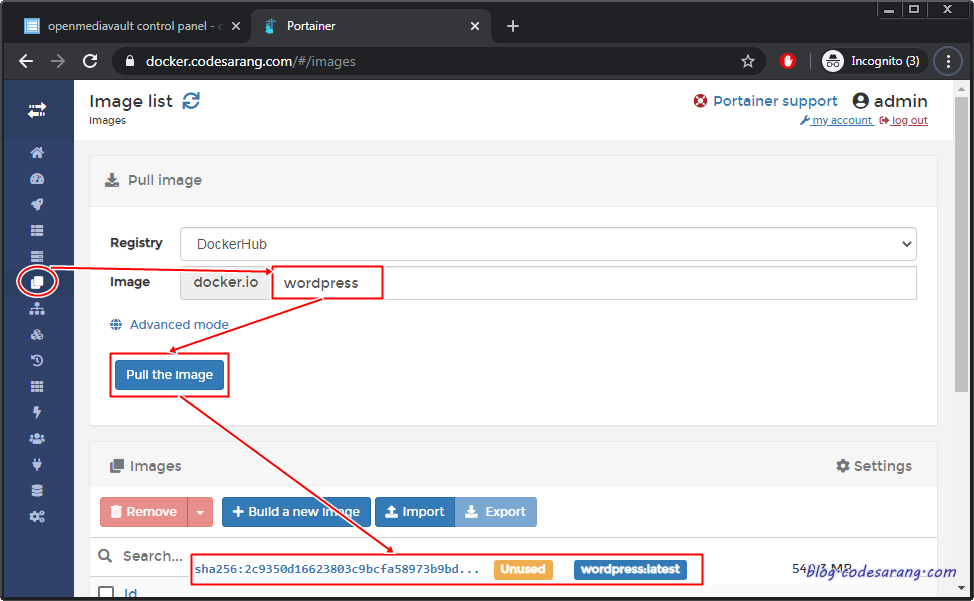Image resolution: width=974 pixels, height=601 pixels.
Task: Open Endpoints plug icon in sidebar
Action: tap(37, 464)
